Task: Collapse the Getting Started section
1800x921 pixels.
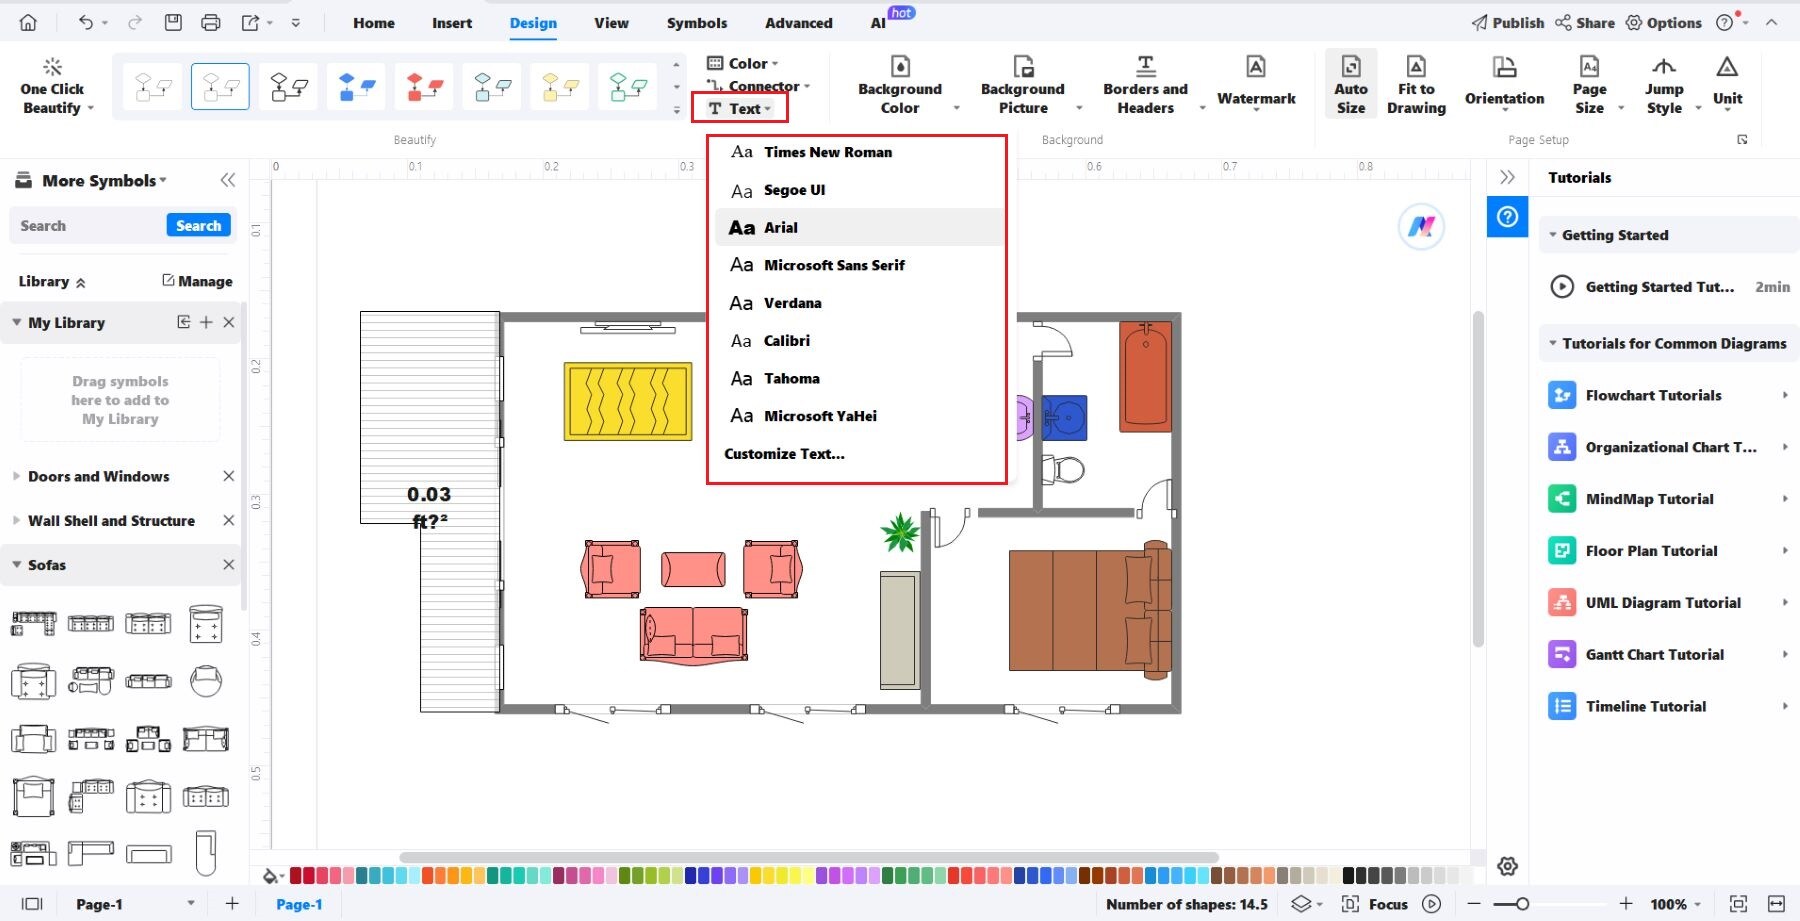Action: click(1553, 235)
